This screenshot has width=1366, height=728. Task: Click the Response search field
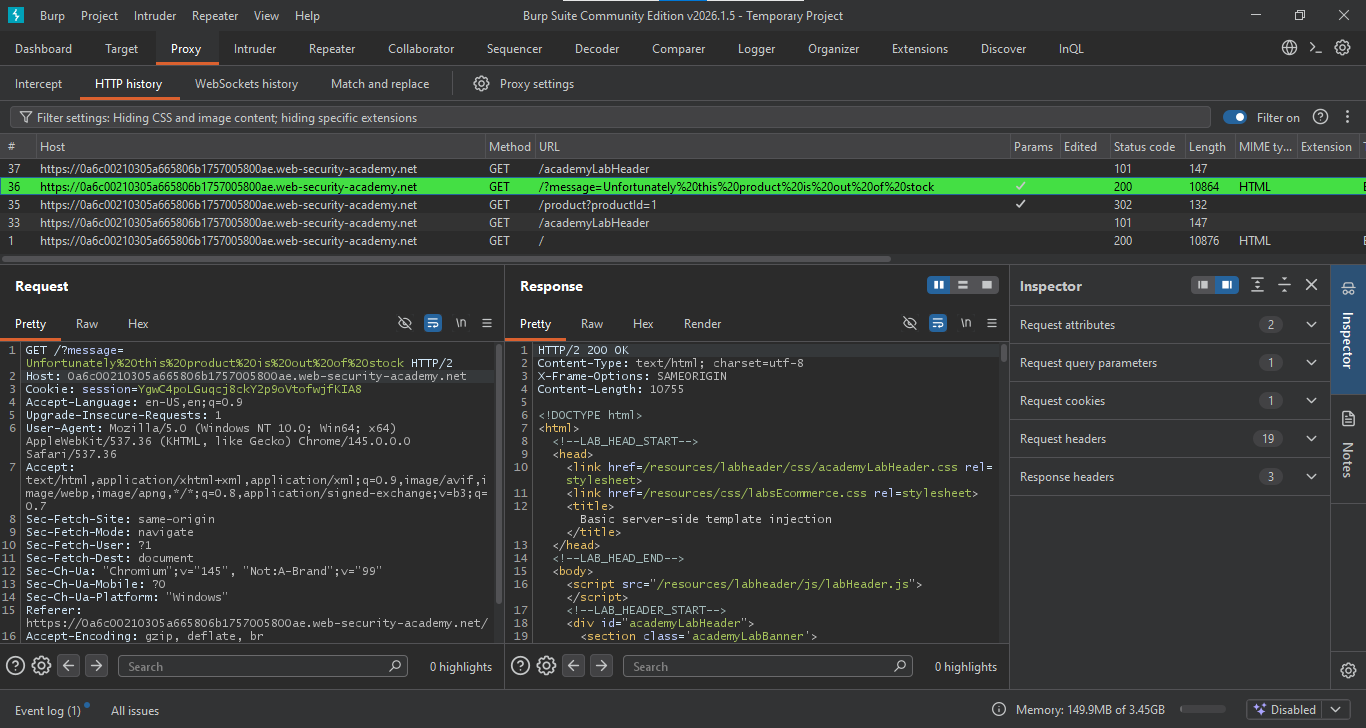tap(768, 666)
